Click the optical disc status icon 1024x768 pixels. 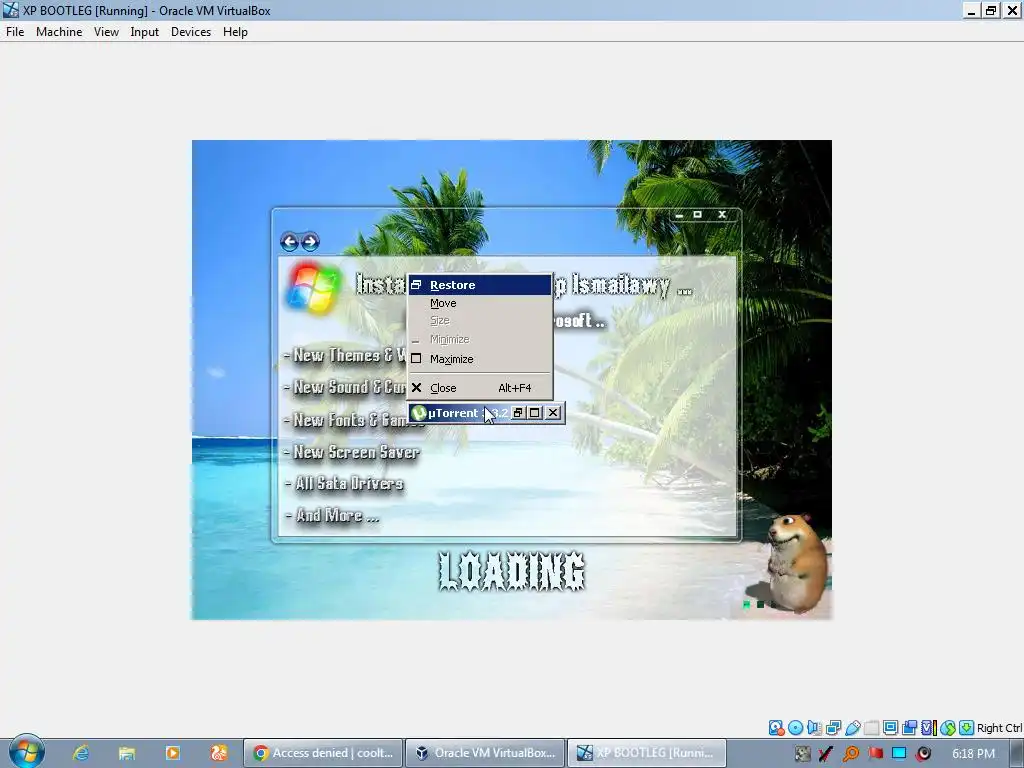(x=795, y=728)
